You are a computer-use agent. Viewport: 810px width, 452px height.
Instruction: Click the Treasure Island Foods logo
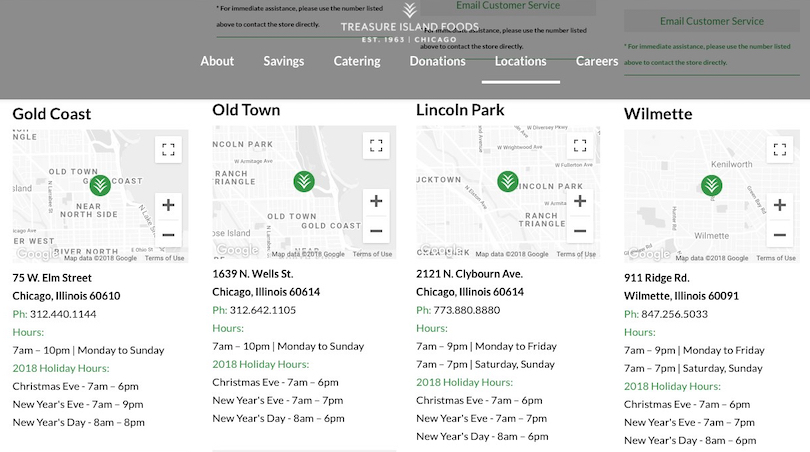(x=410, y=23)
